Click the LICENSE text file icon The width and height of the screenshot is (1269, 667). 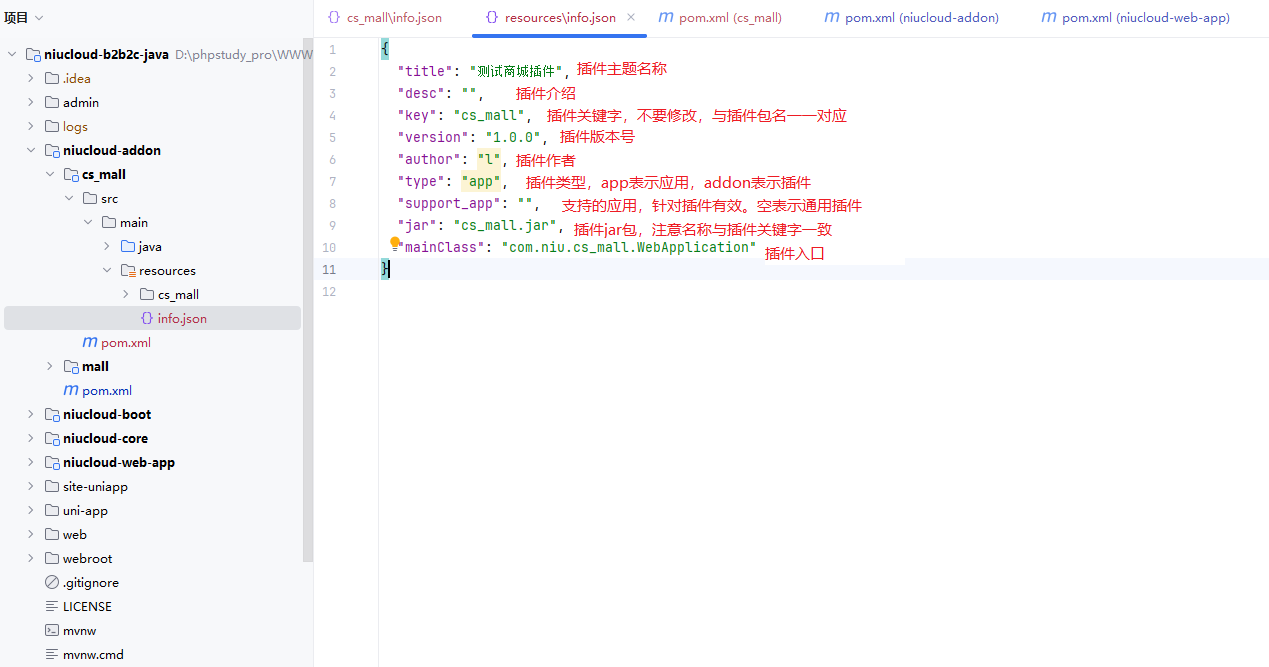pos(52,607)
